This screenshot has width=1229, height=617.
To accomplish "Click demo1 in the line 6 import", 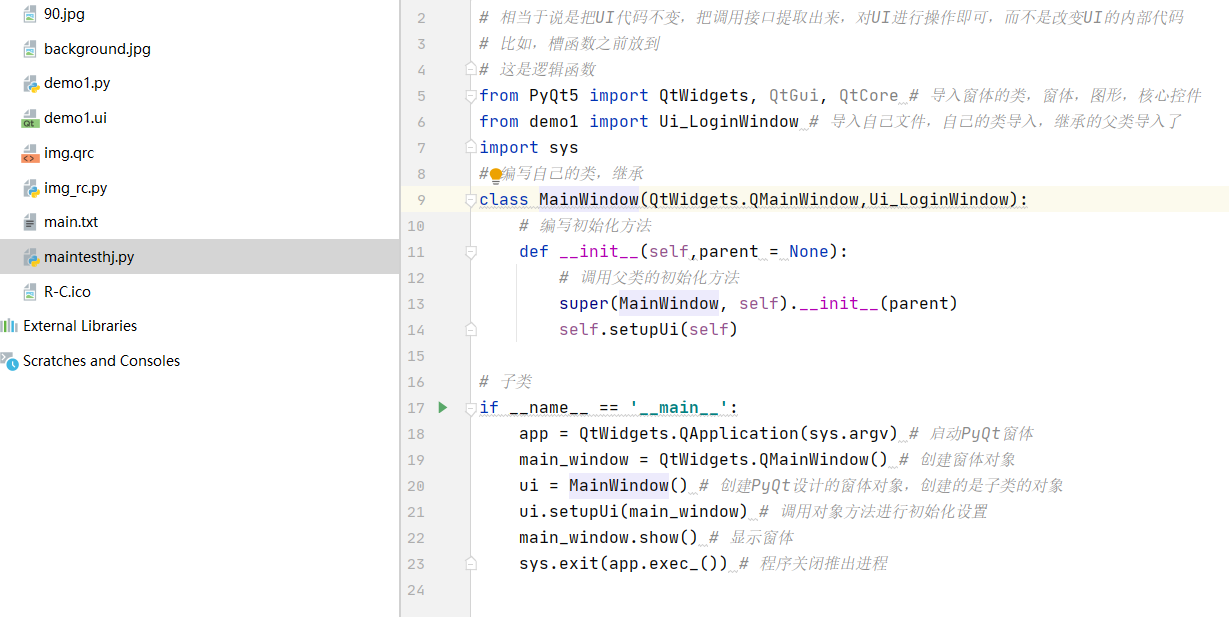I will [x=554, y=122].
